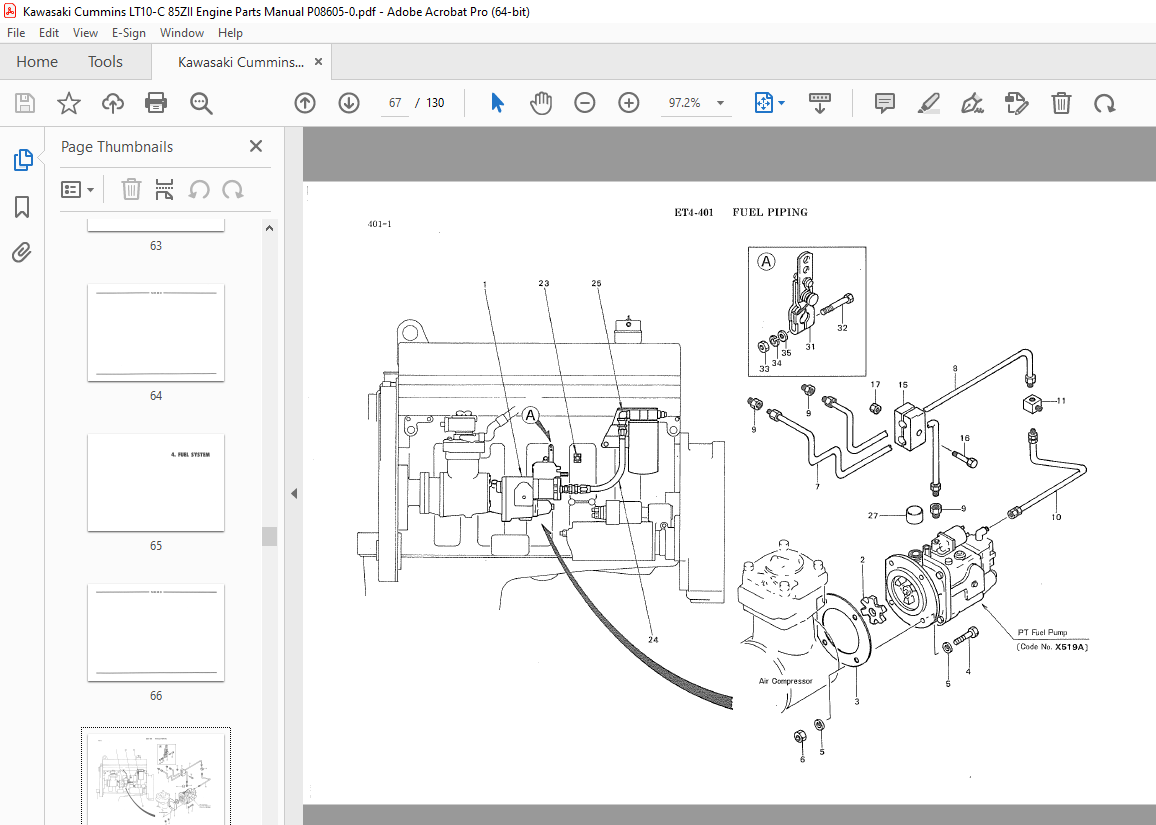Open the Sign document pen tool
Image resolution: width=1156 pixels, height=825 pixels.
tap(972, 103)
